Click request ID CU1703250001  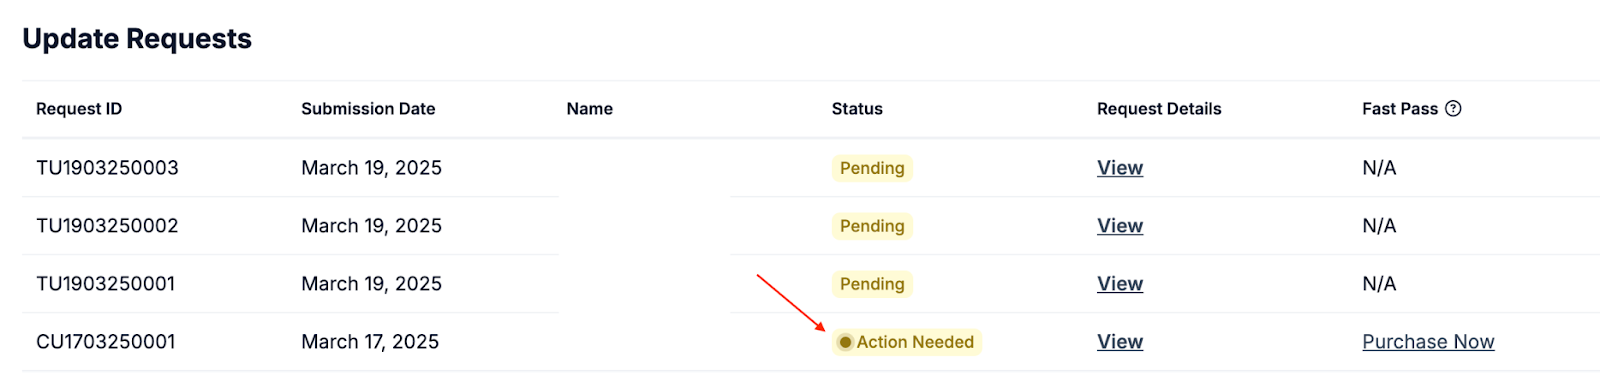coord(106,342)
